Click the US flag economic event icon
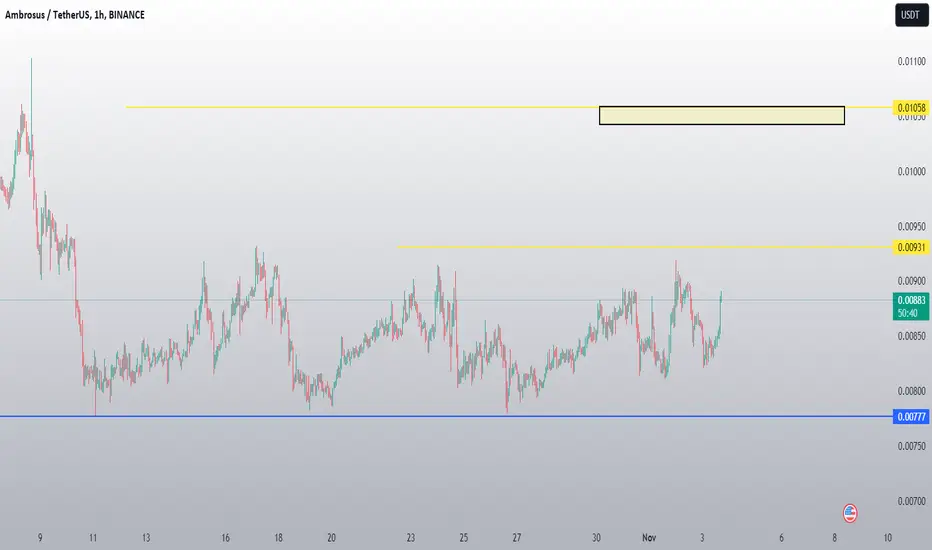Image resolution: width=932 pixels, height=550 pixels. tap(850, 513)
